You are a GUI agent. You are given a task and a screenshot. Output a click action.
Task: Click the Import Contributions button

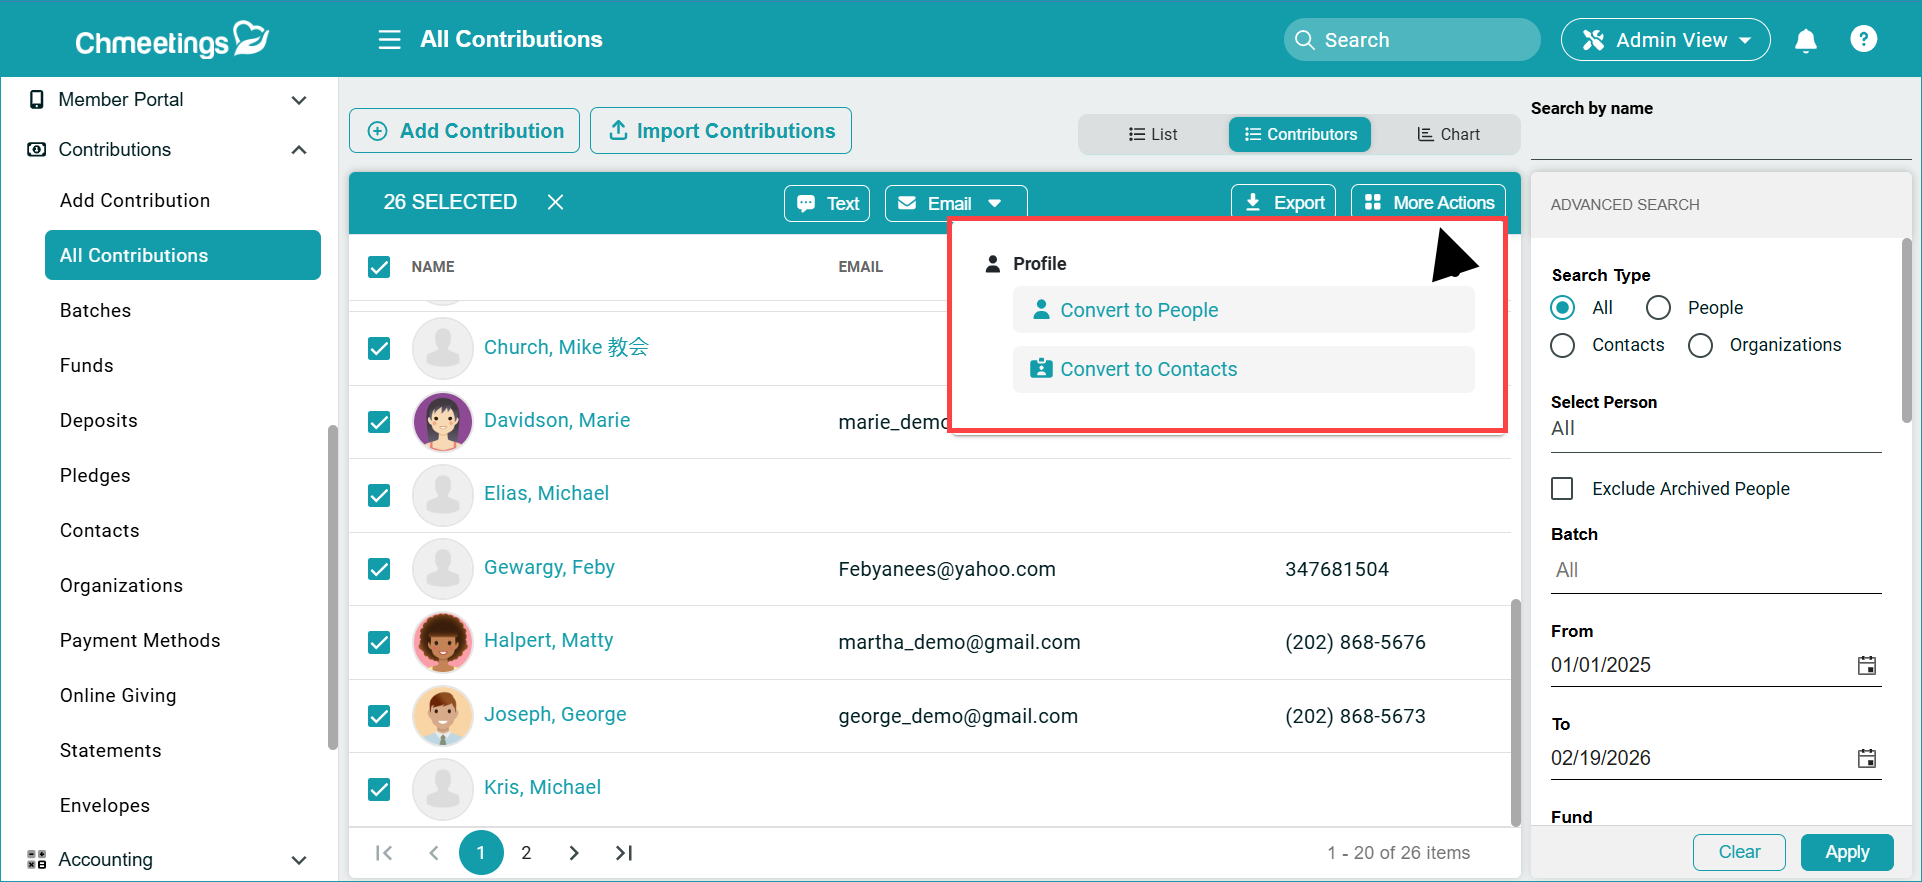click(x=720, y=131)
